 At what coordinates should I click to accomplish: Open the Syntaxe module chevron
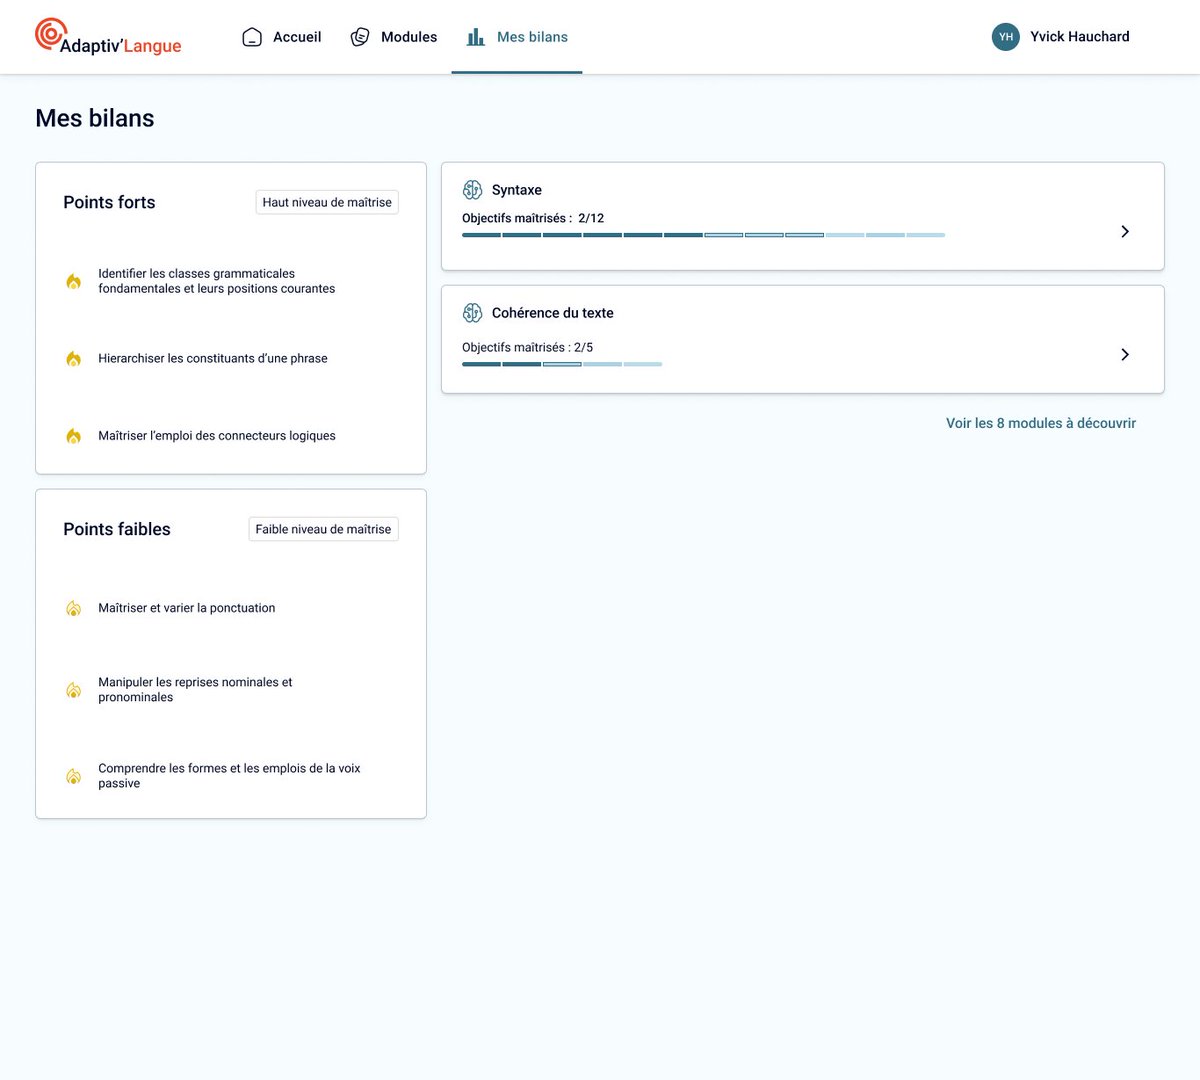1125,231
